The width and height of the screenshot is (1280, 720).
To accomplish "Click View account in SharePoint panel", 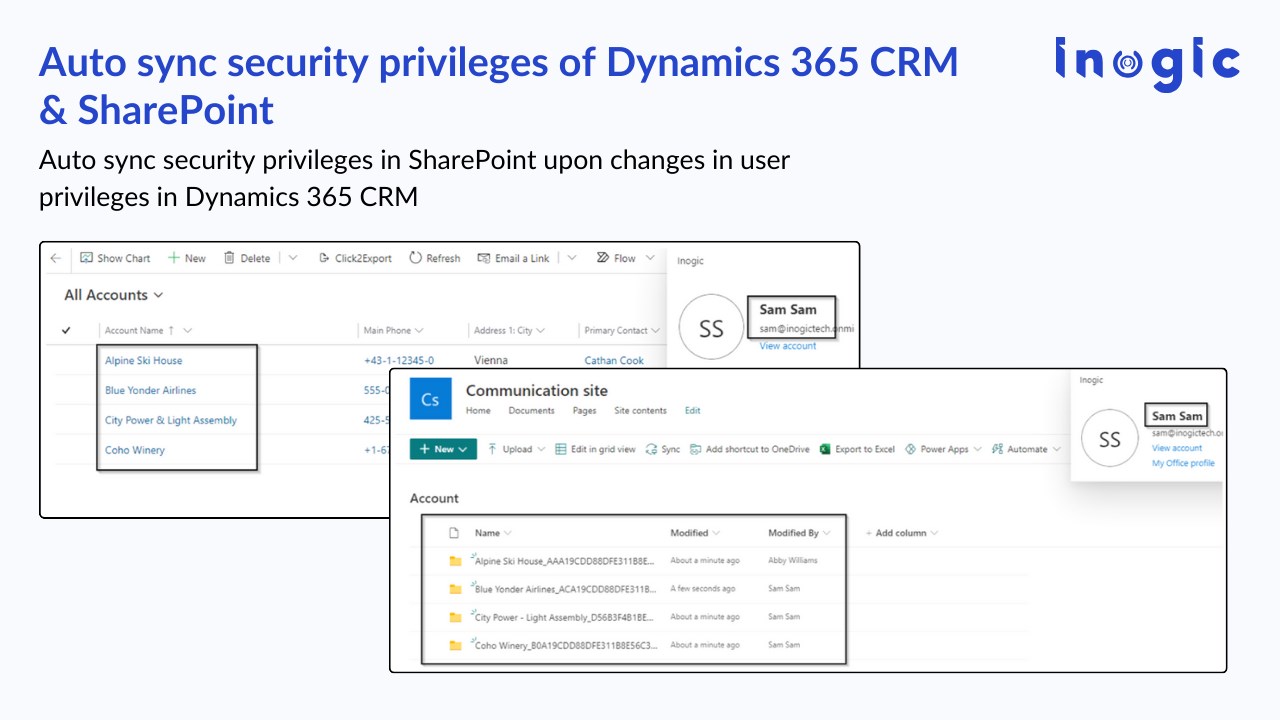I will 1177,449.
